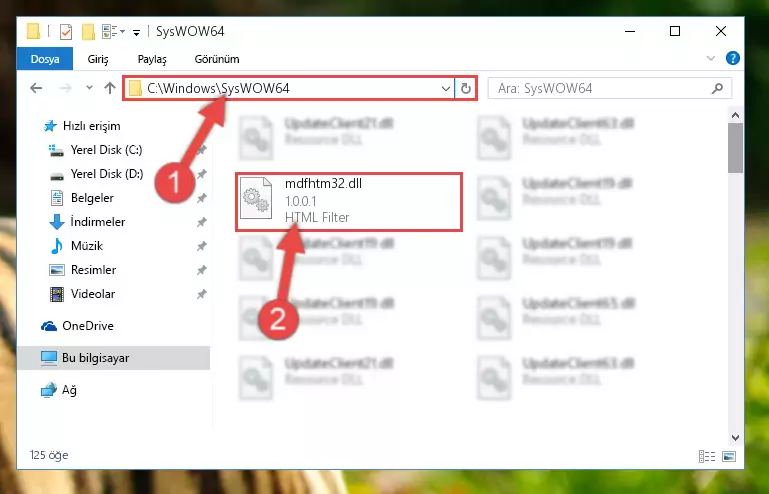This screenshot has height=494, width=769.
Task: Open Videolar folder in sidebar
Action: click(93, 294)
